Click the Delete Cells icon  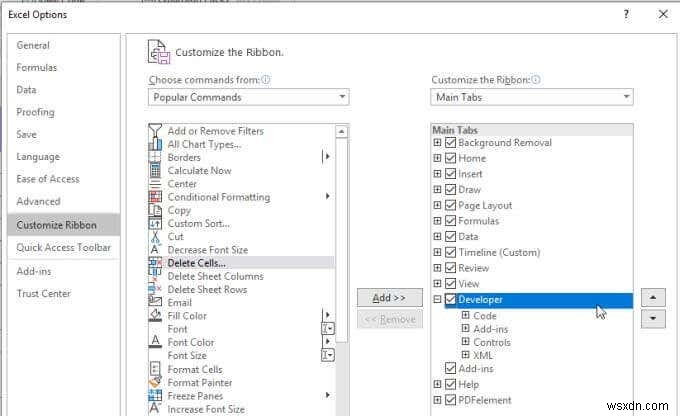155,263
